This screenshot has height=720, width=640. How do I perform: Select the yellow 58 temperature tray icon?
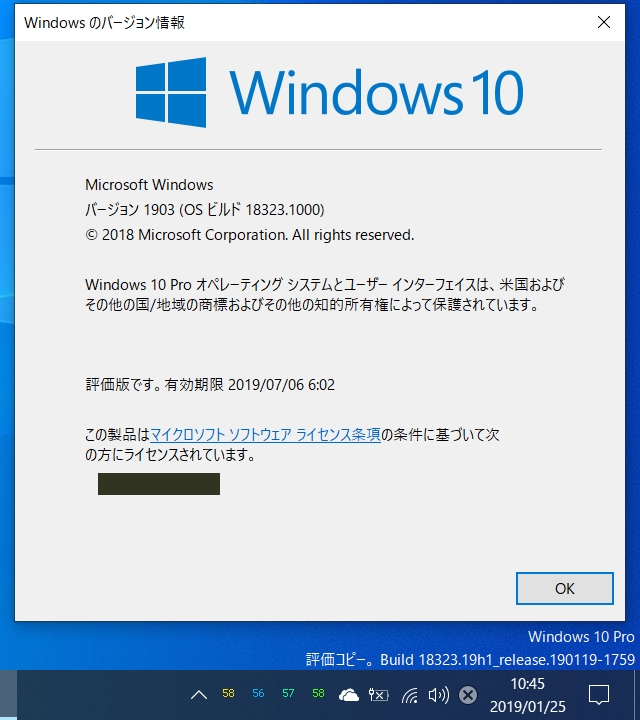[x=228, y=693]
